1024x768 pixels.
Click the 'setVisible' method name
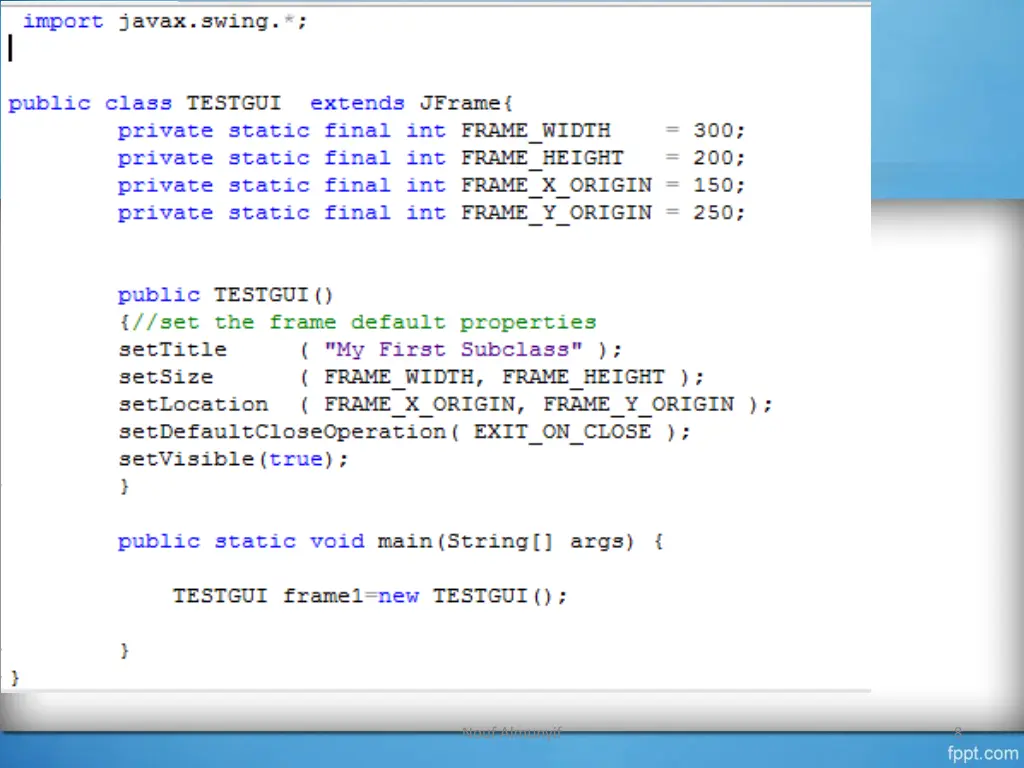click(186, 459)
